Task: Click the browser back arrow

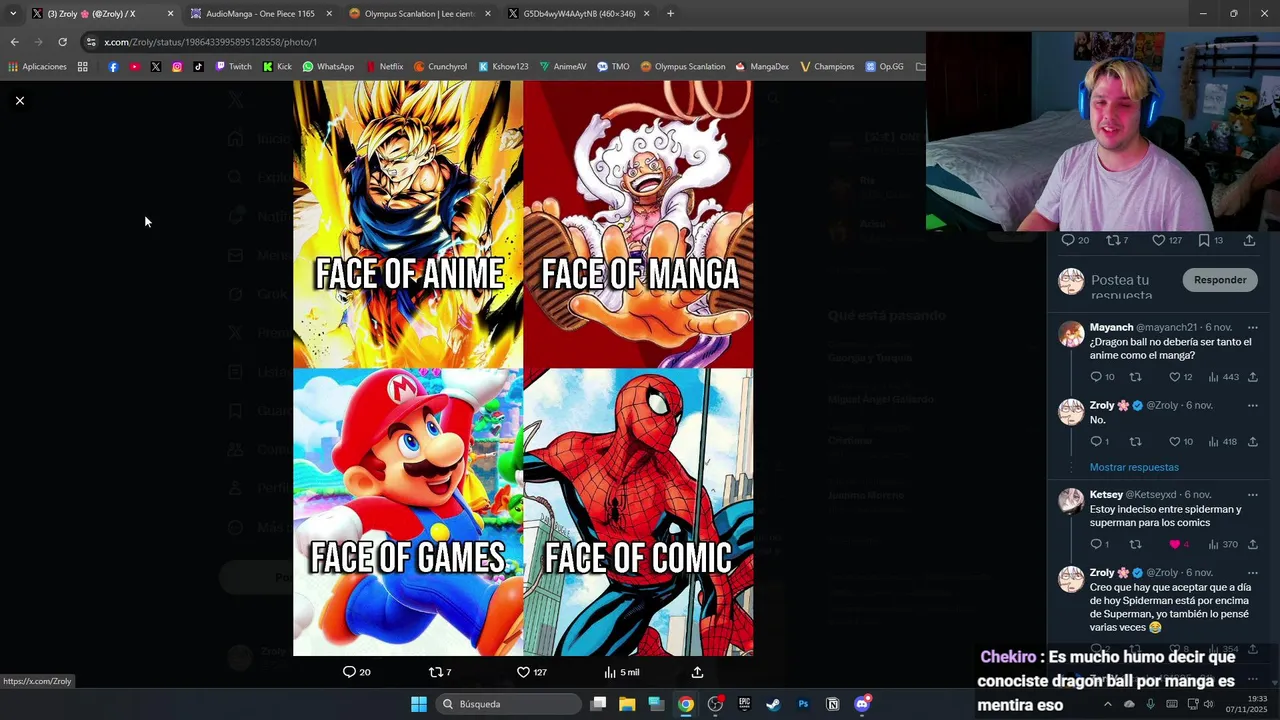Action: point(14,42)
